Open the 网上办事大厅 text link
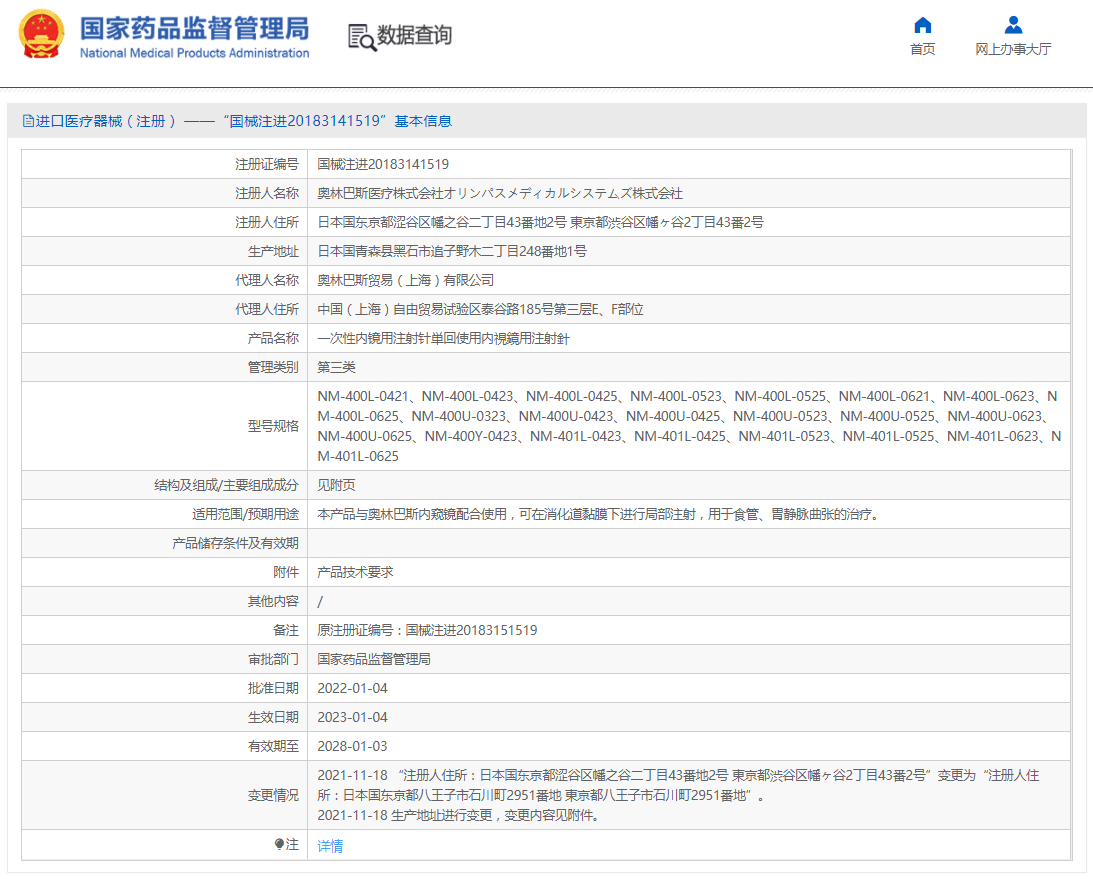 [x=1013, y=50]
